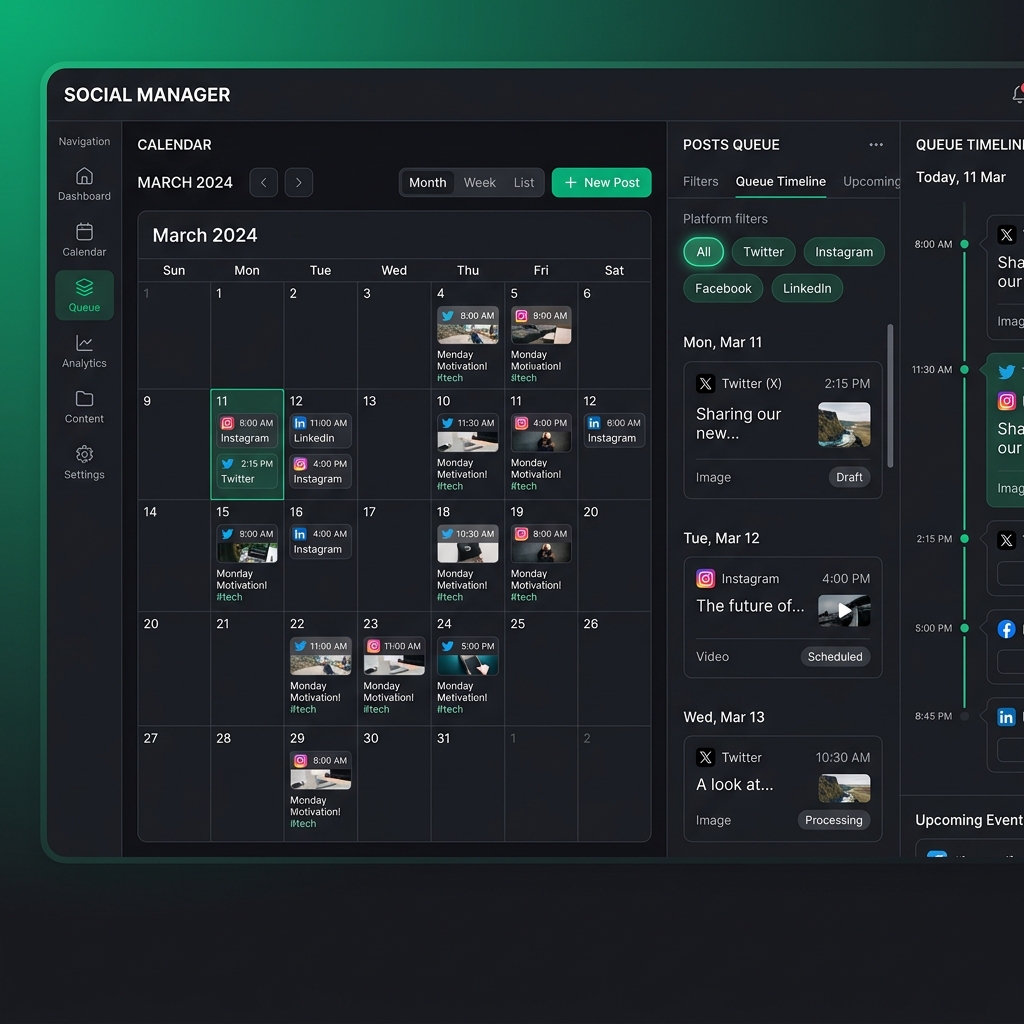This screenshot has width=1024, height=1024.
Task: Click the X icon on the Twitter (X) 2:15 PM card
Action: coord(705,383)
